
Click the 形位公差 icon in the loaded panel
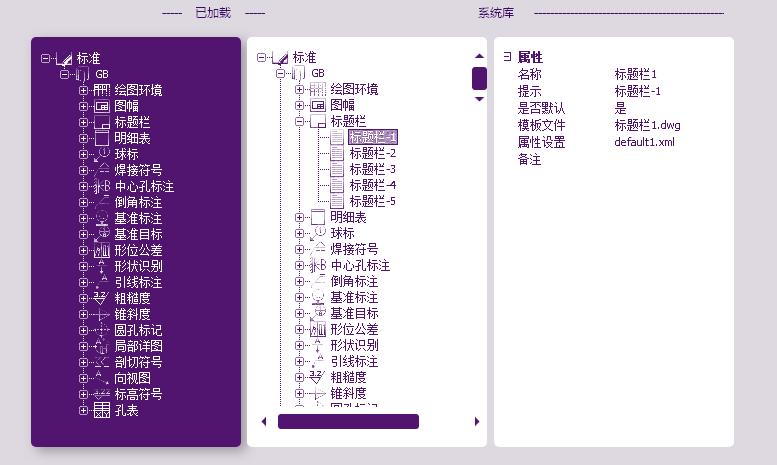(x=102, y=250)
